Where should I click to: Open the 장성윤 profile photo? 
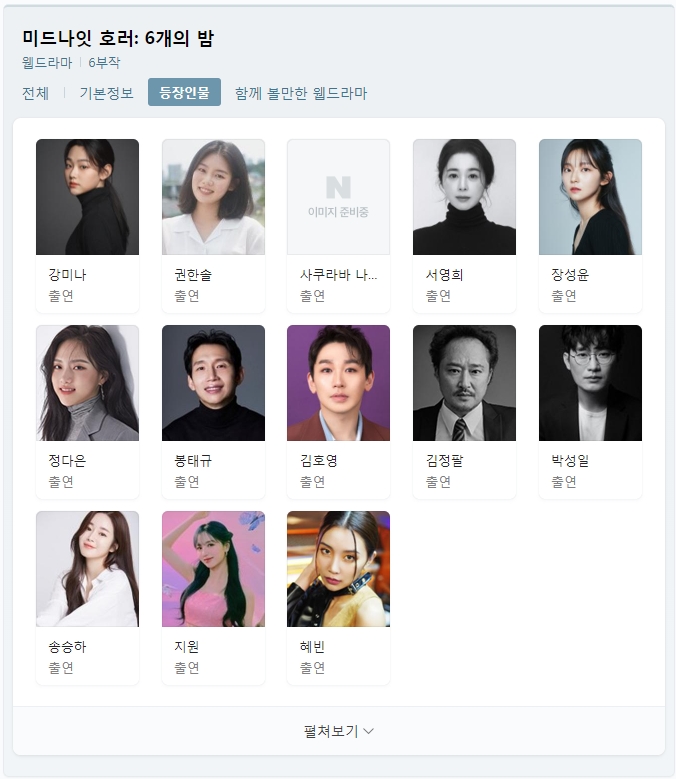pos(590,197)
